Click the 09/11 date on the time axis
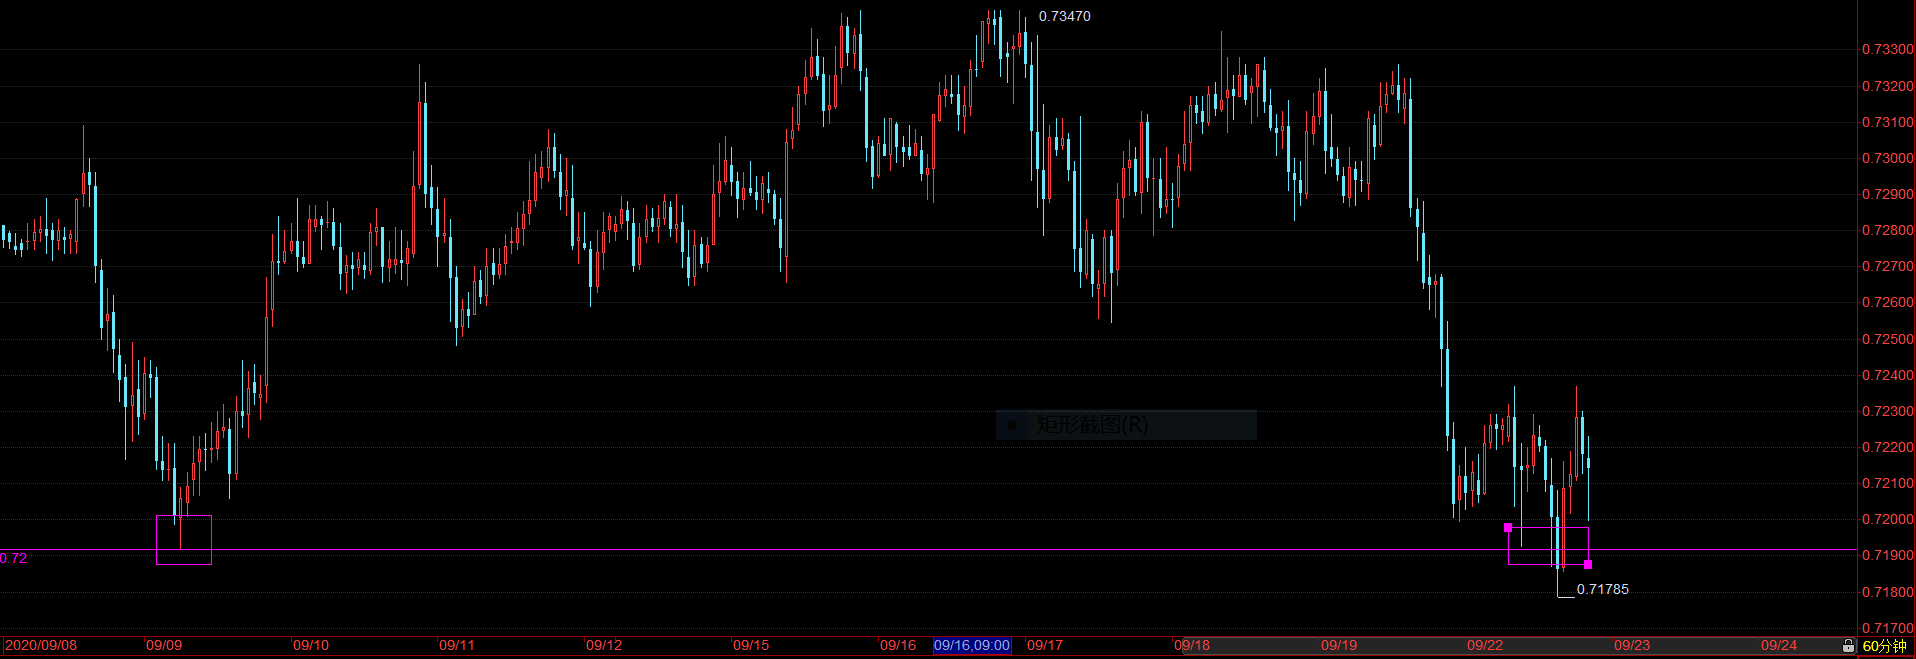The width and height of the screenshot is (1916, 659). (457, 645)
